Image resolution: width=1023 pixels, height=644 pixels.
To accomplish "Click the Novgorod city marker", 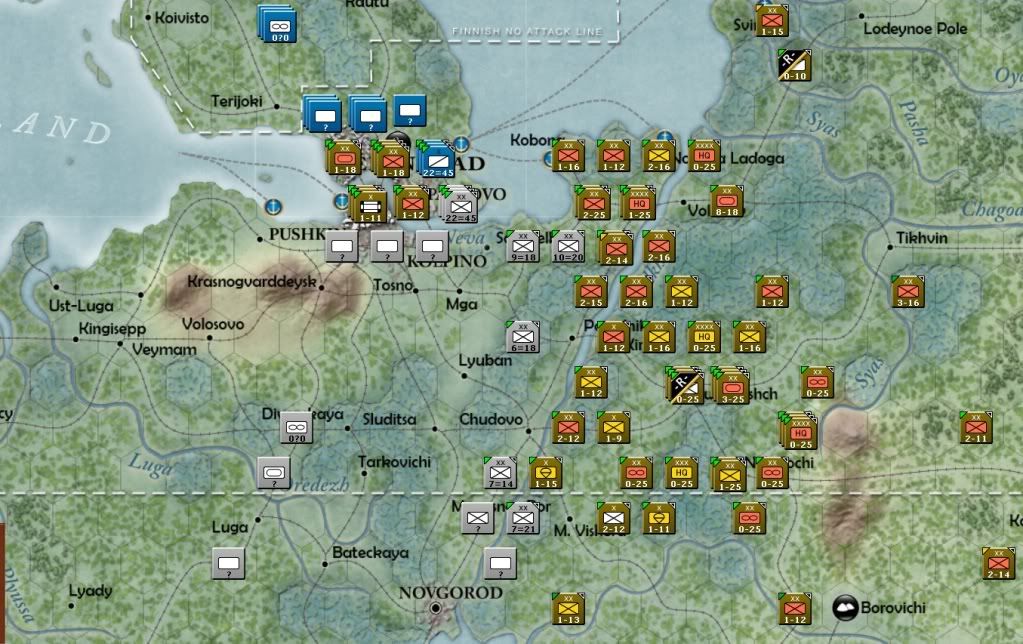I will coord(435,608).
